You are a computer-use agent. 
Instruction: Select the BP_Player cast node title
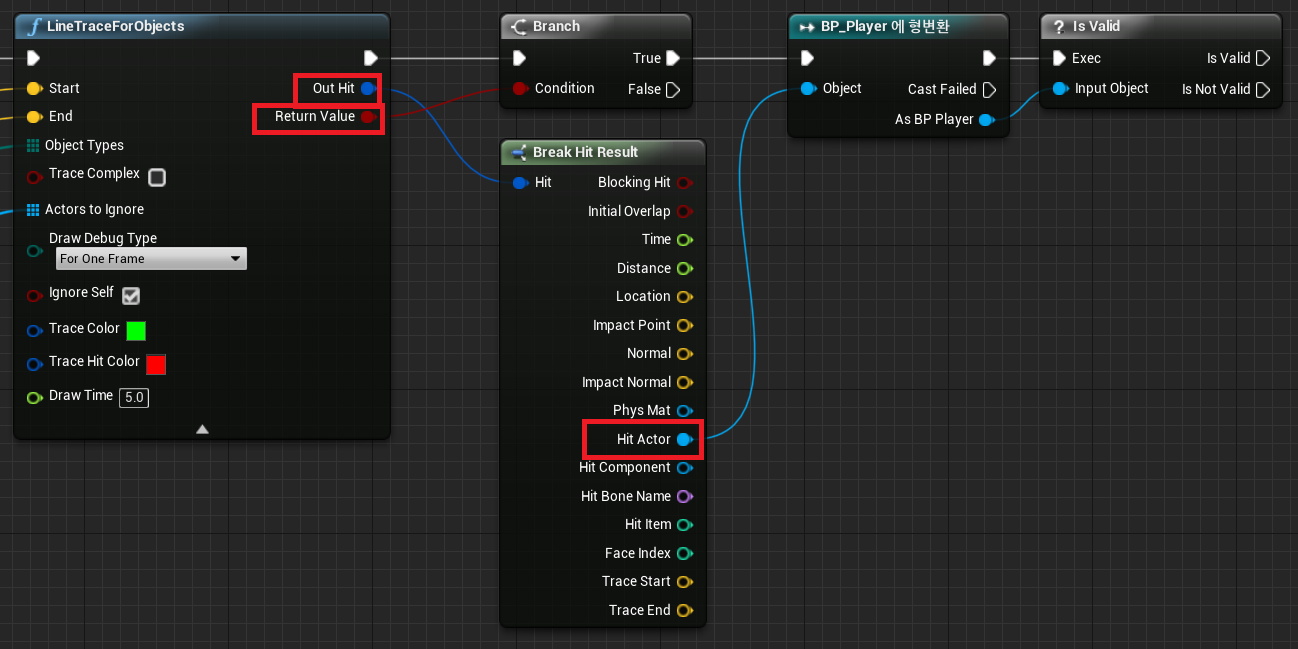coord(884,26)
